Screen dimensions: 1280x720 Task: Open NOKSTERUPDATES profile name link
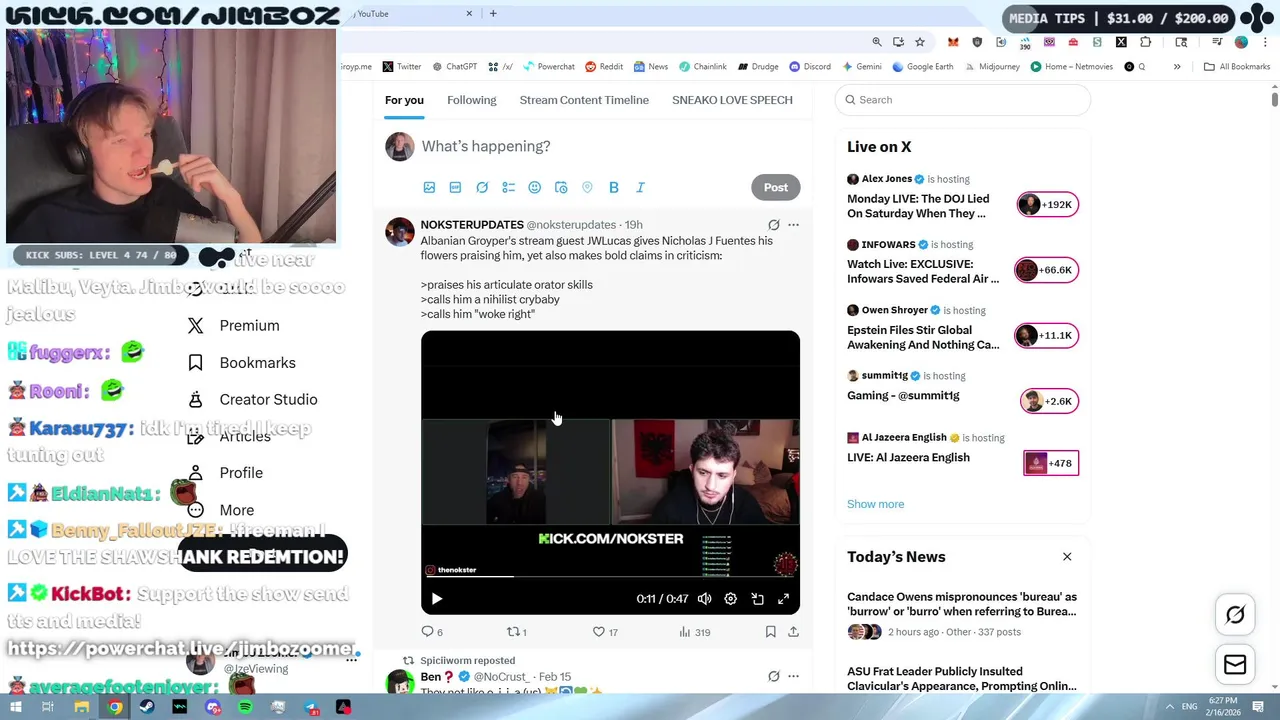(472, 225)
